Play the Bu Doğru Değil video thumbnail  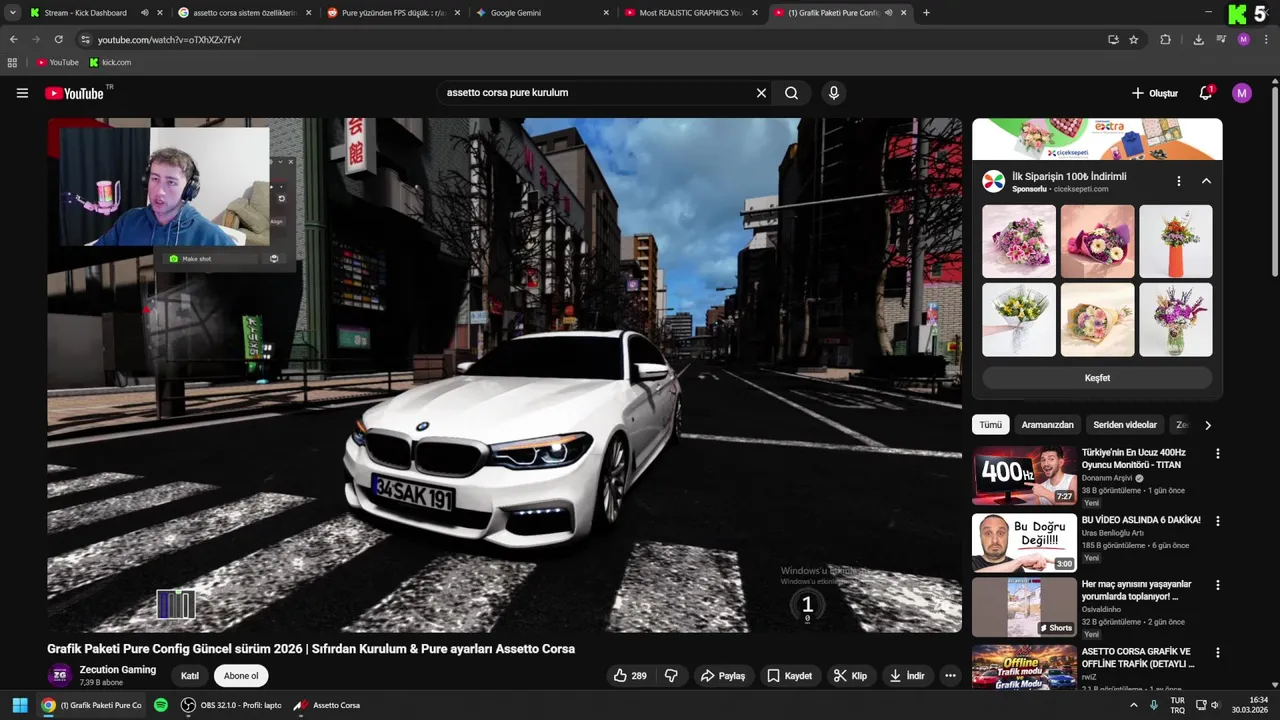tap(1024, 542)
